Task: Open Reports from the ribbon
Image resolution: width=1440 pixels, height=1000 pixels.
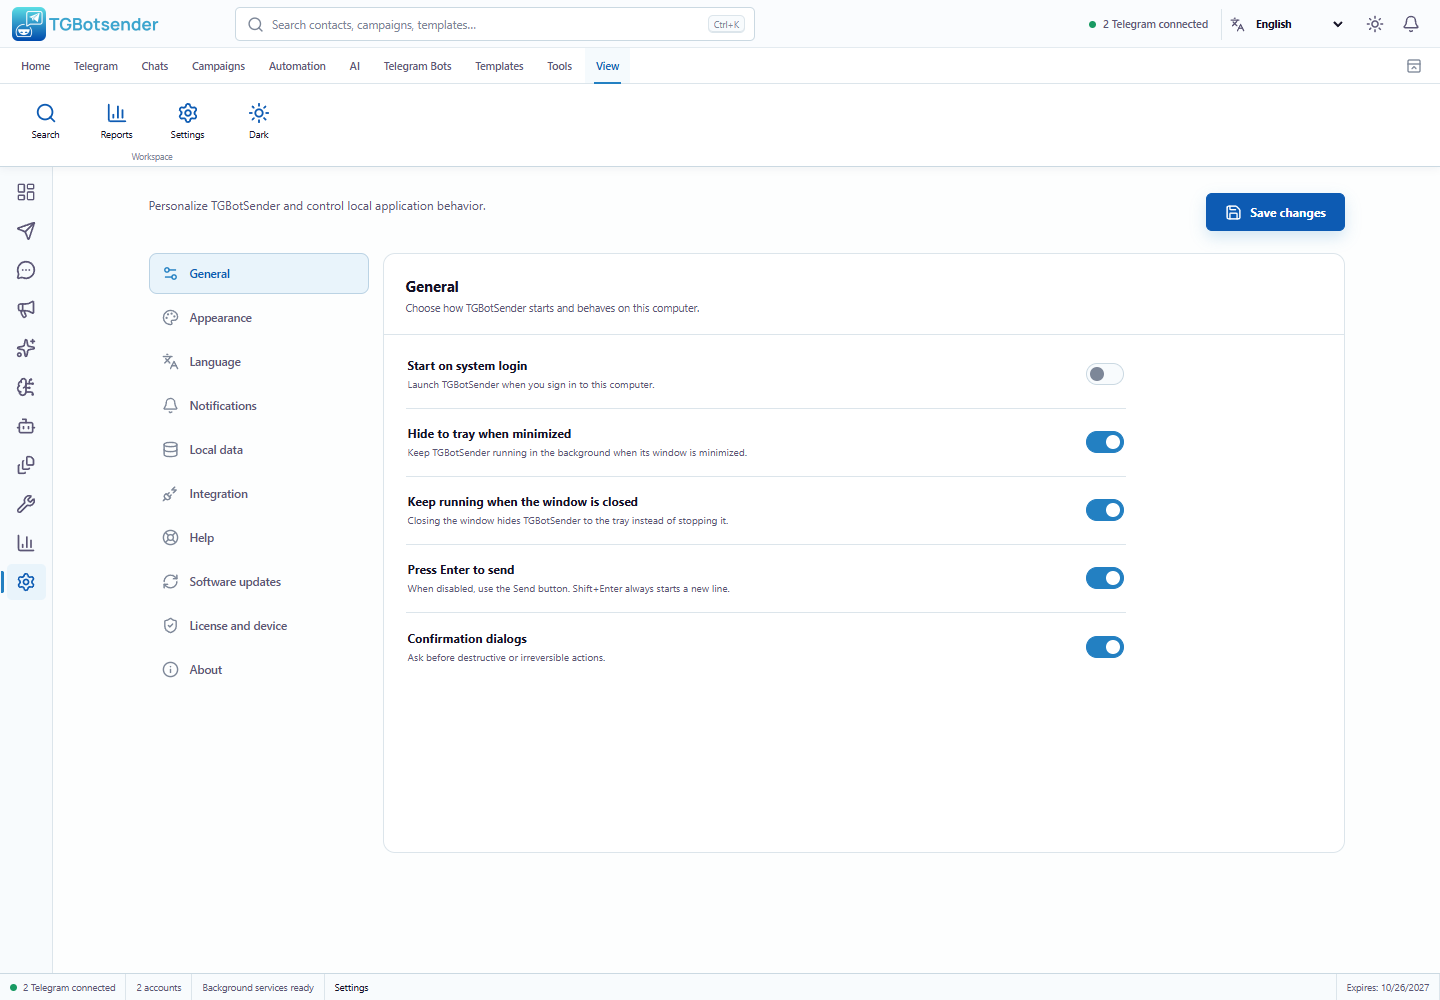Action: 116,121
